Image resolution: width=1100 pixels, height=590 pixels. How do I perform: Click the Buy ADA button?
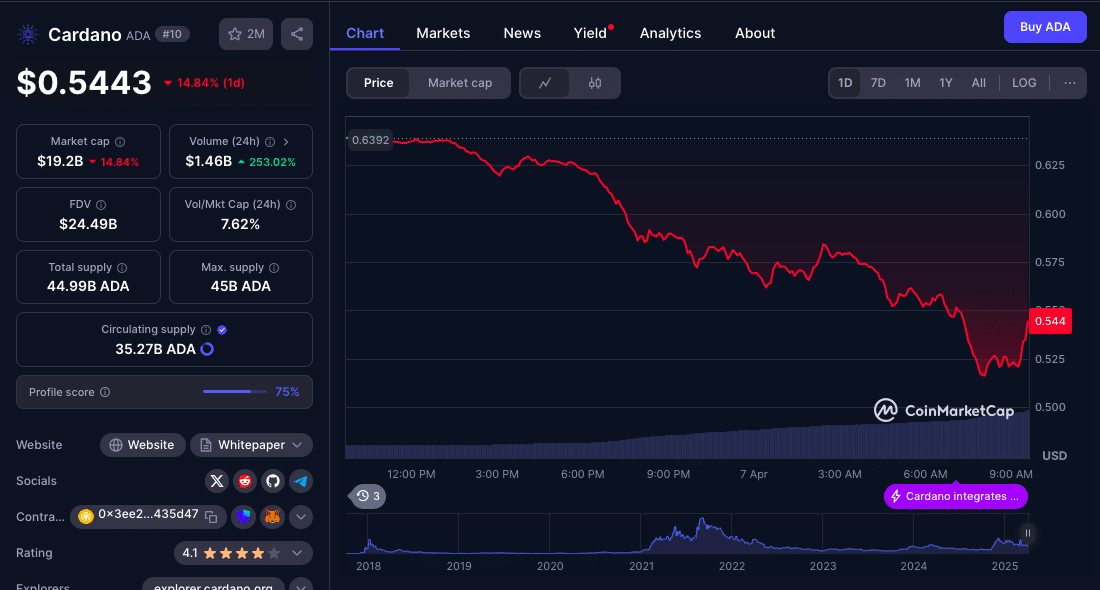coord(1045,27)
